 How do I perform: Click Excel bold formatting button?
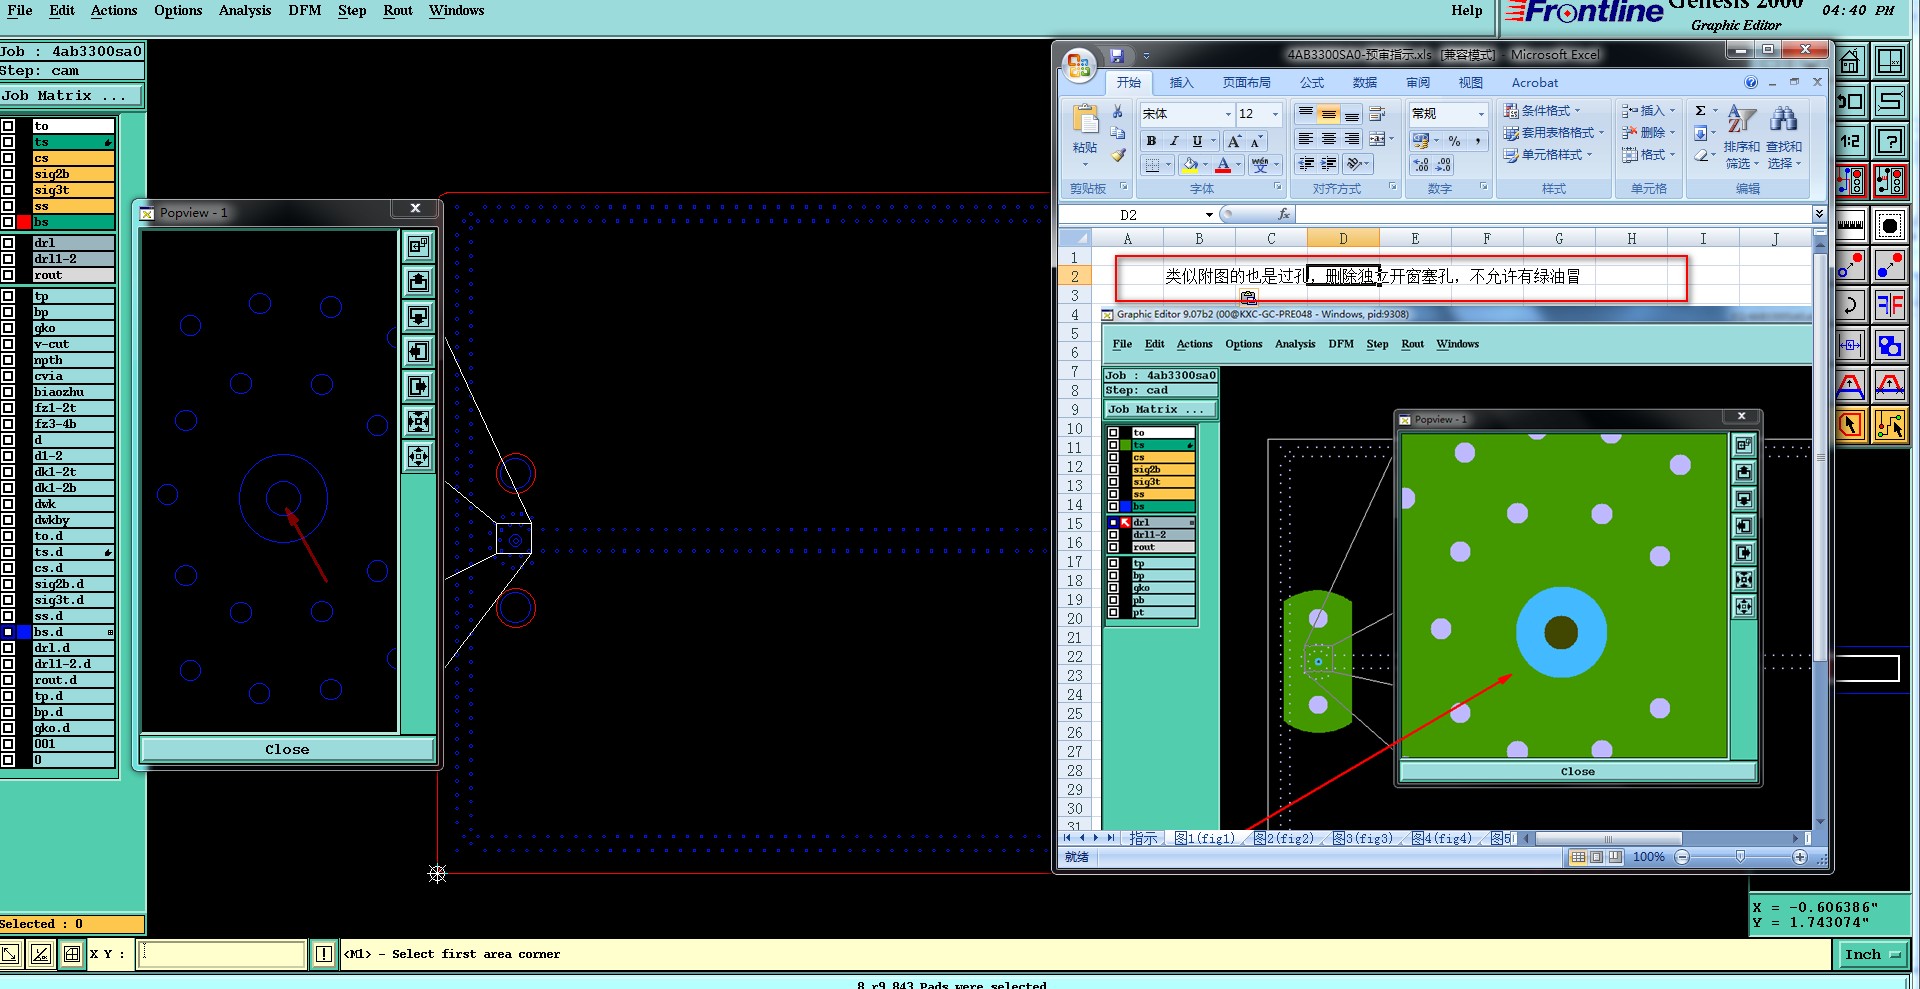click(x=1151, y=141)
